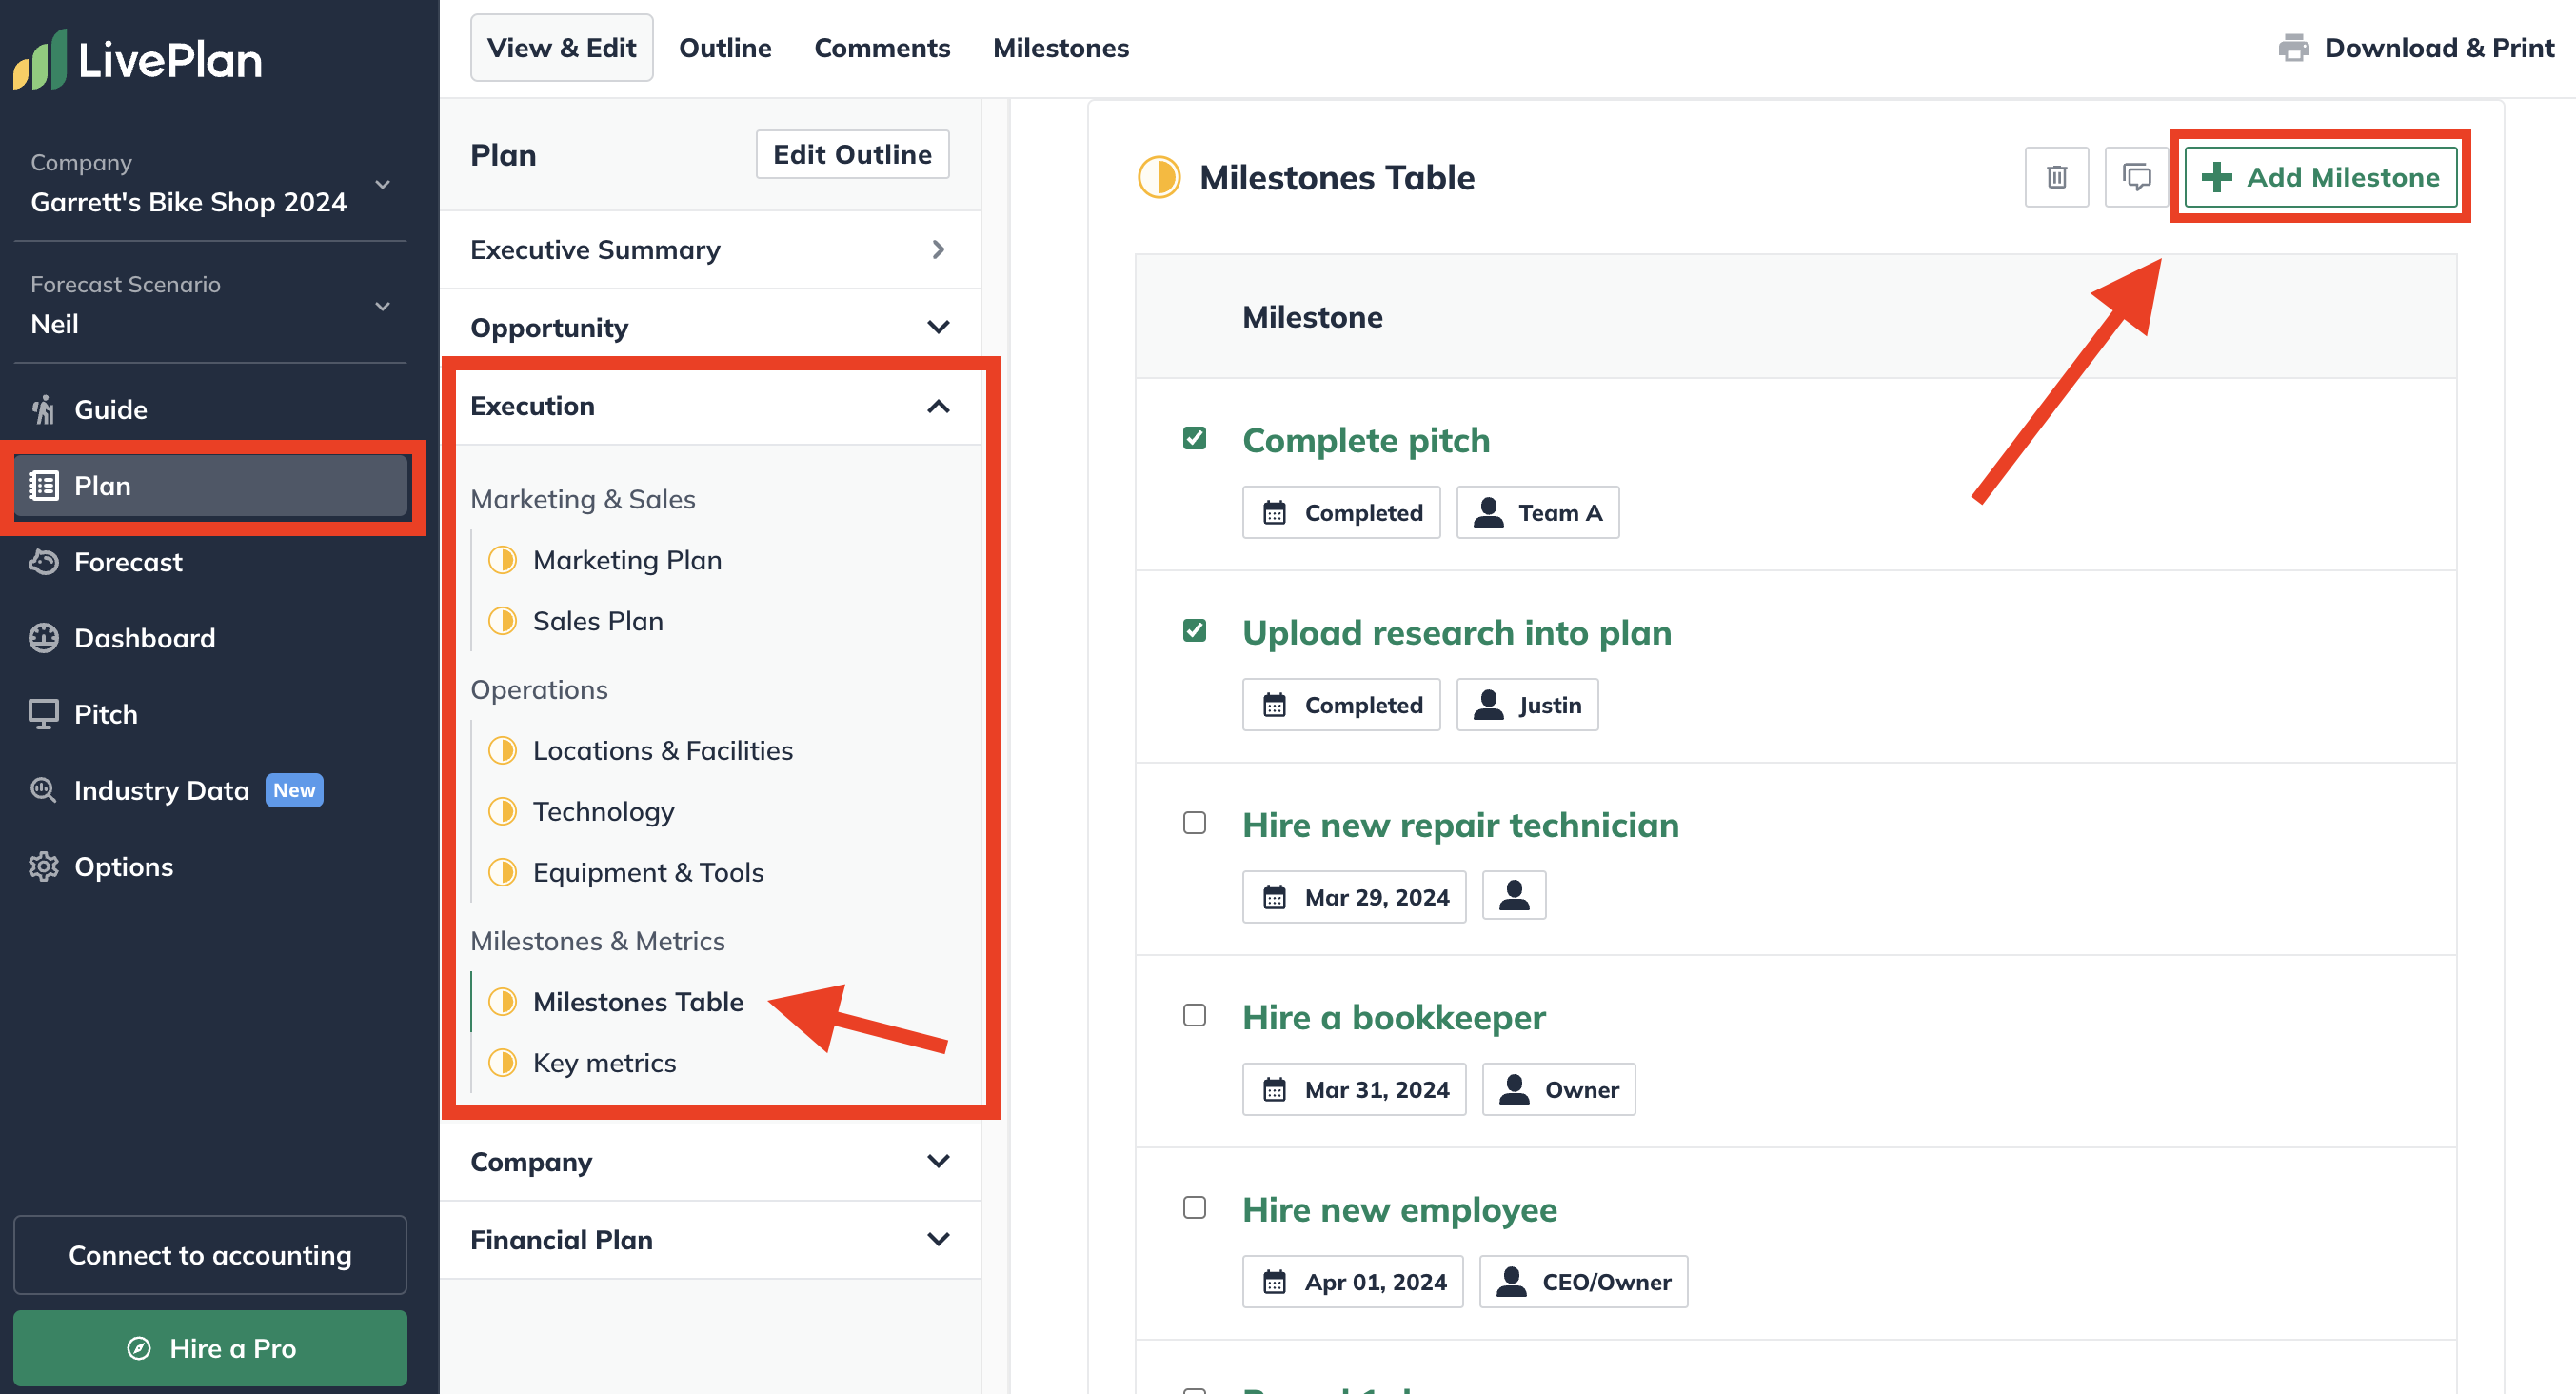Viewport: 2576px width, 1394px height.
Task: Check off Hire new repair technician
Action: click(x=1194, y=823)
